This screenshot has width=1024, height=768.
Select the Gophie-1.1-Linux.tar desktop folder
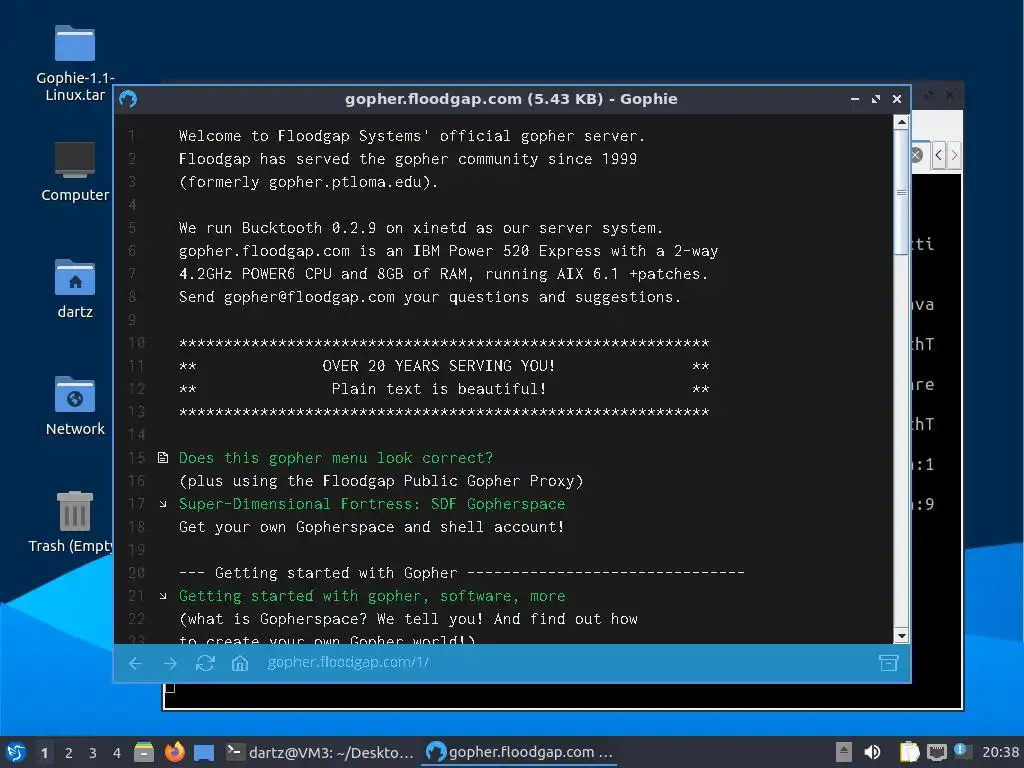coord(75,63)
